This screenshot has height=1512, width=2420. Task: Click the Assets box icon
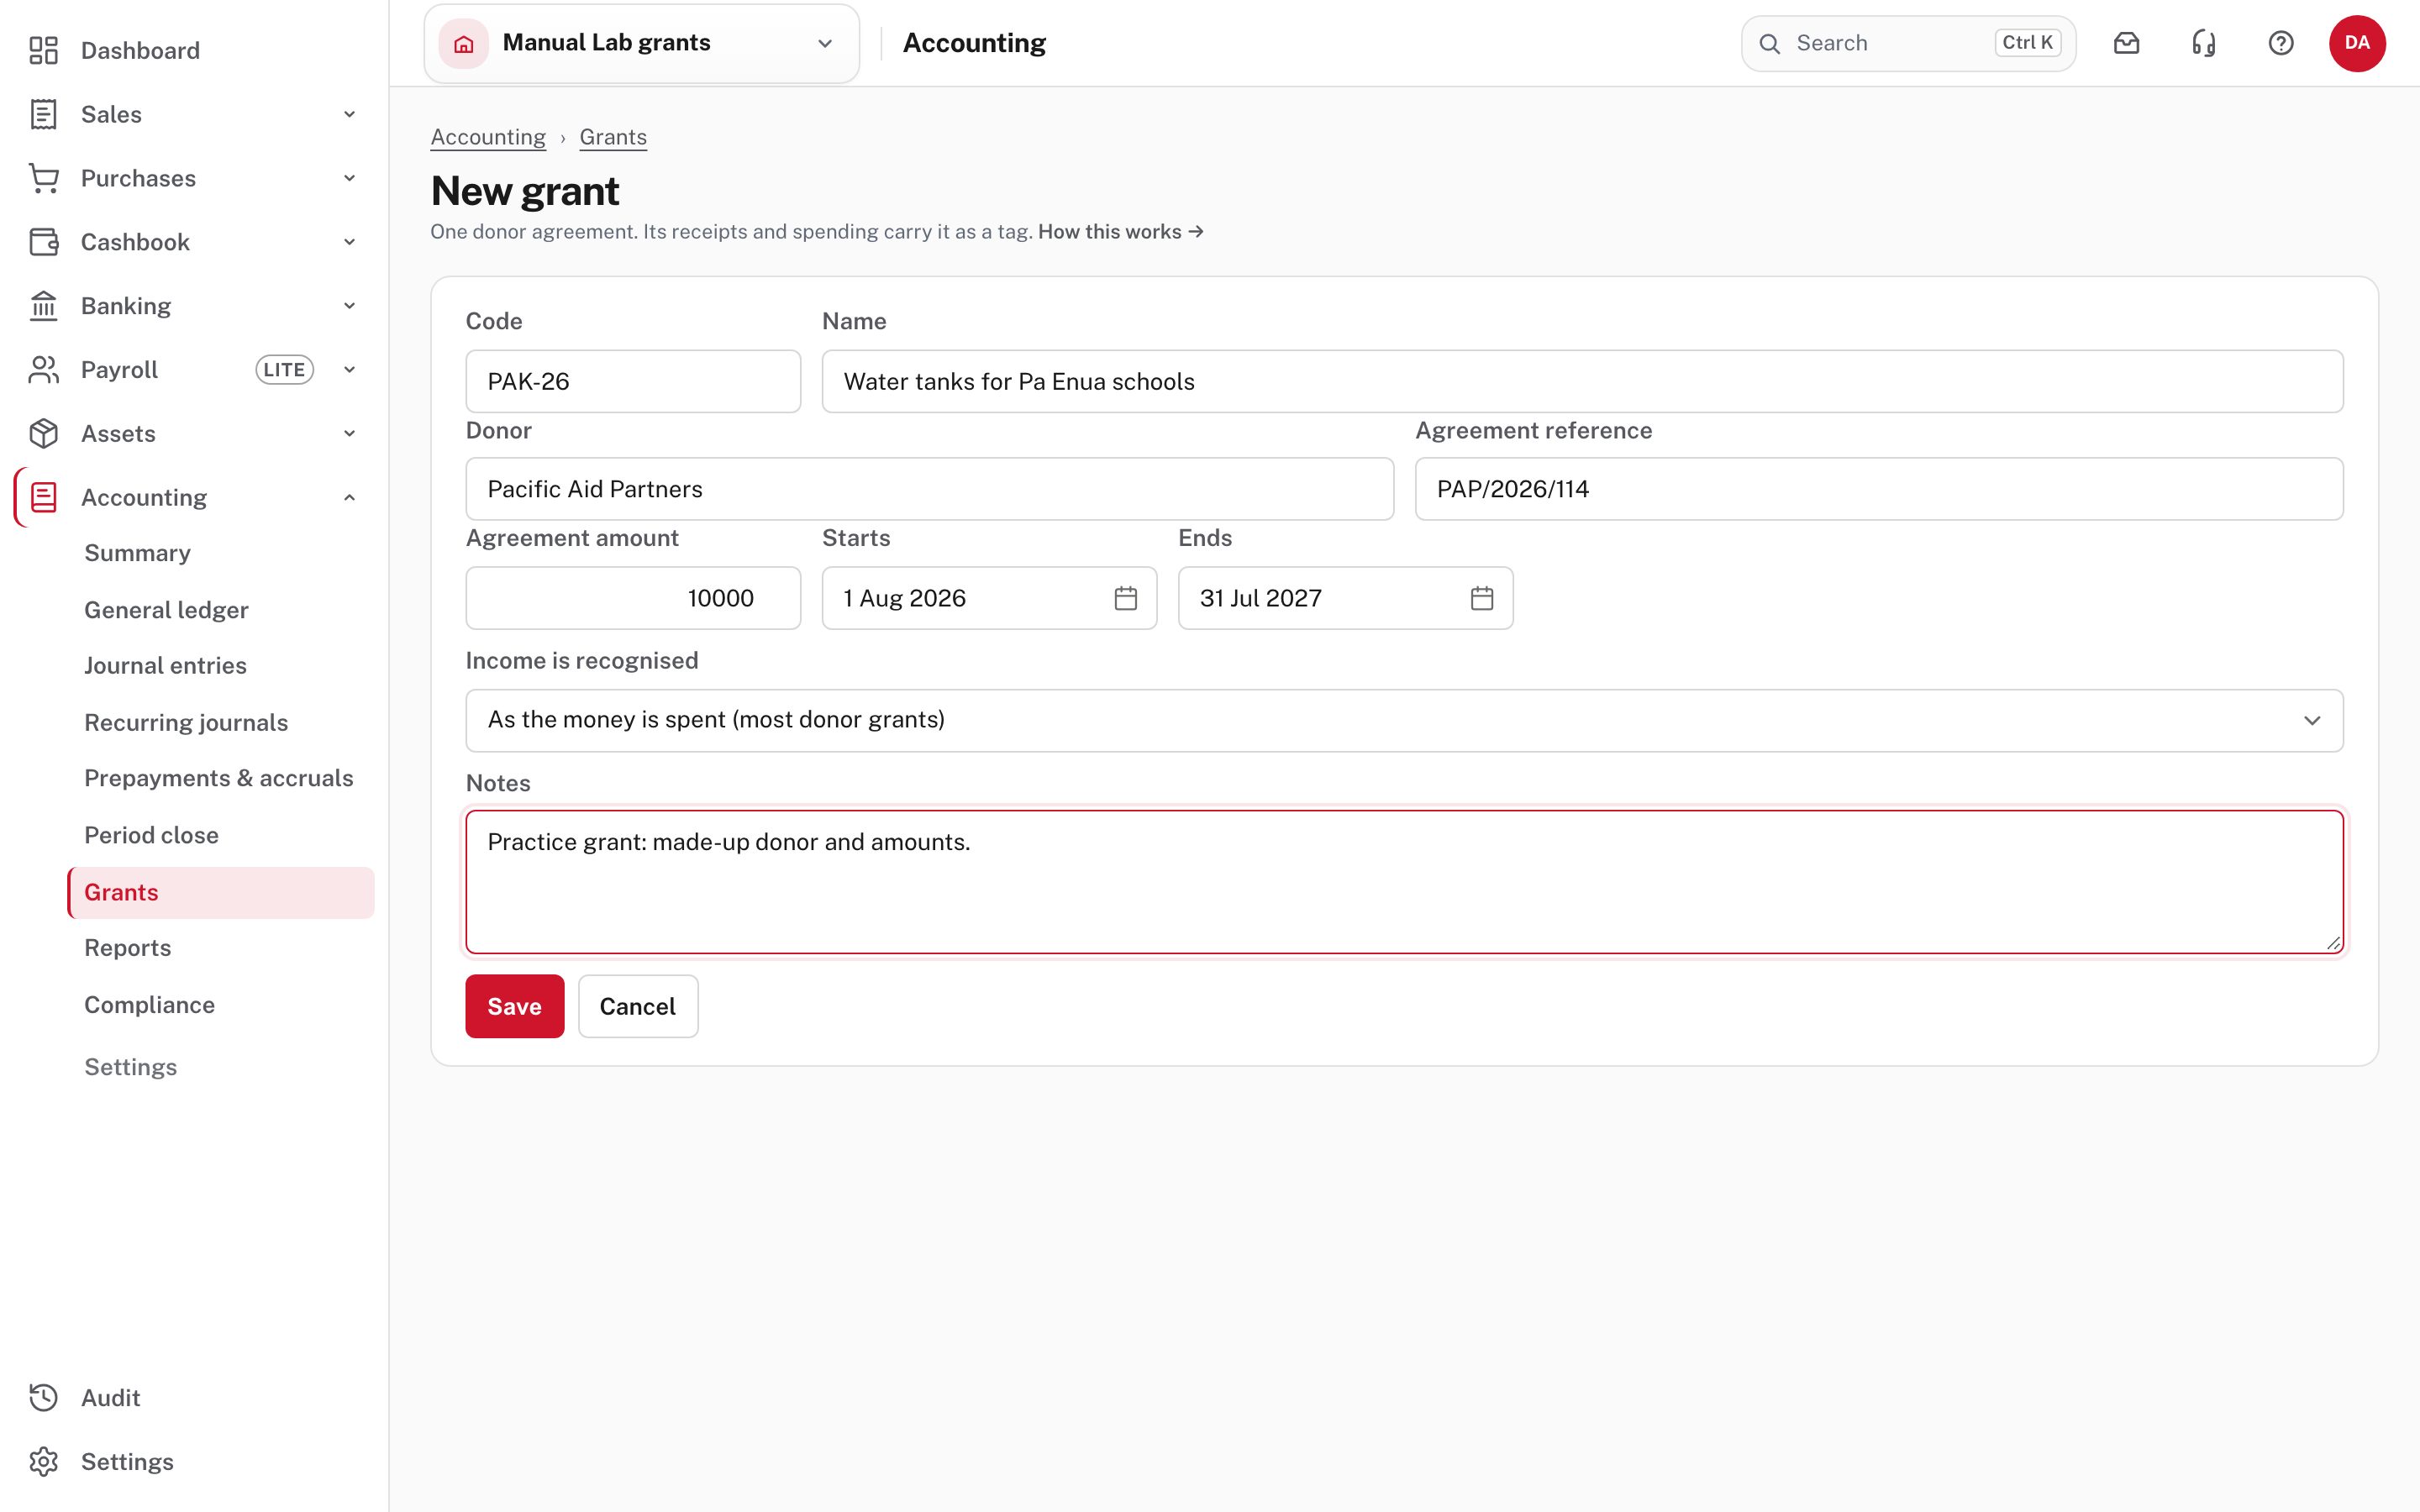[43, 434]
